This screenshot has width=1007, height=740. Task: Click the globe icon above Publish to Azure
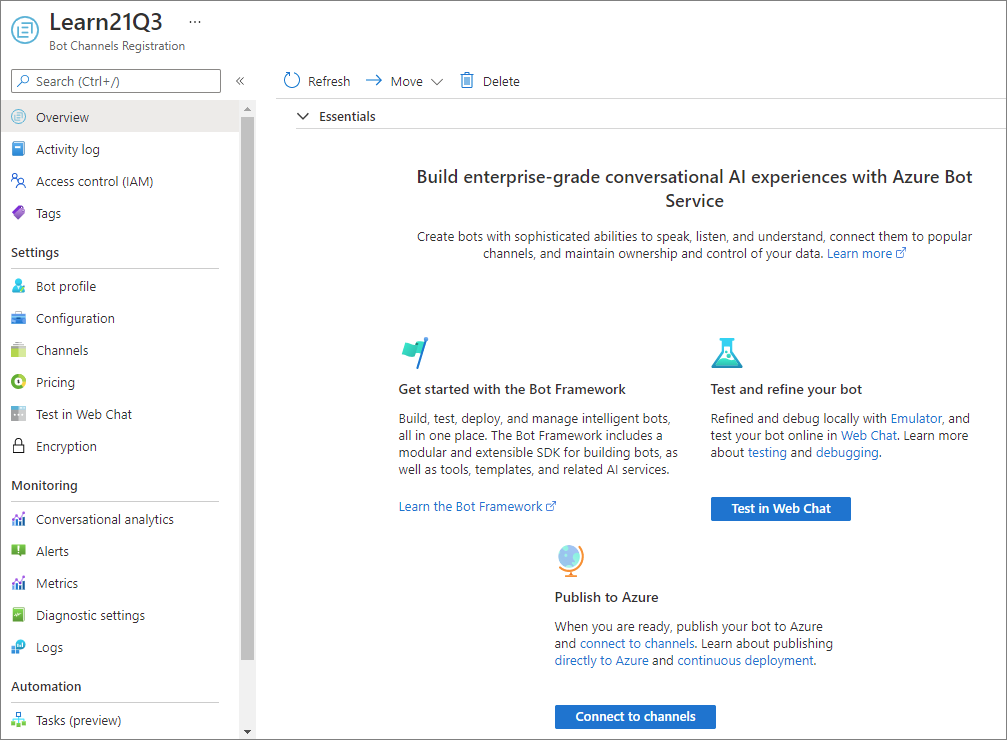(x=570, y=560)
